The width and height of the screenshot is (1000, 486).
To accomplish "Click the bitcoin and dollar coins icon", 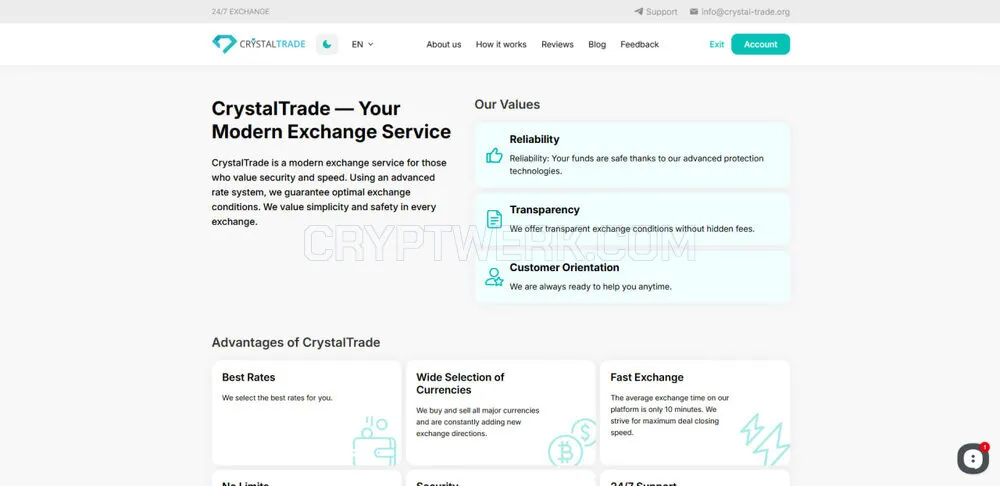I will coord(572,442).
